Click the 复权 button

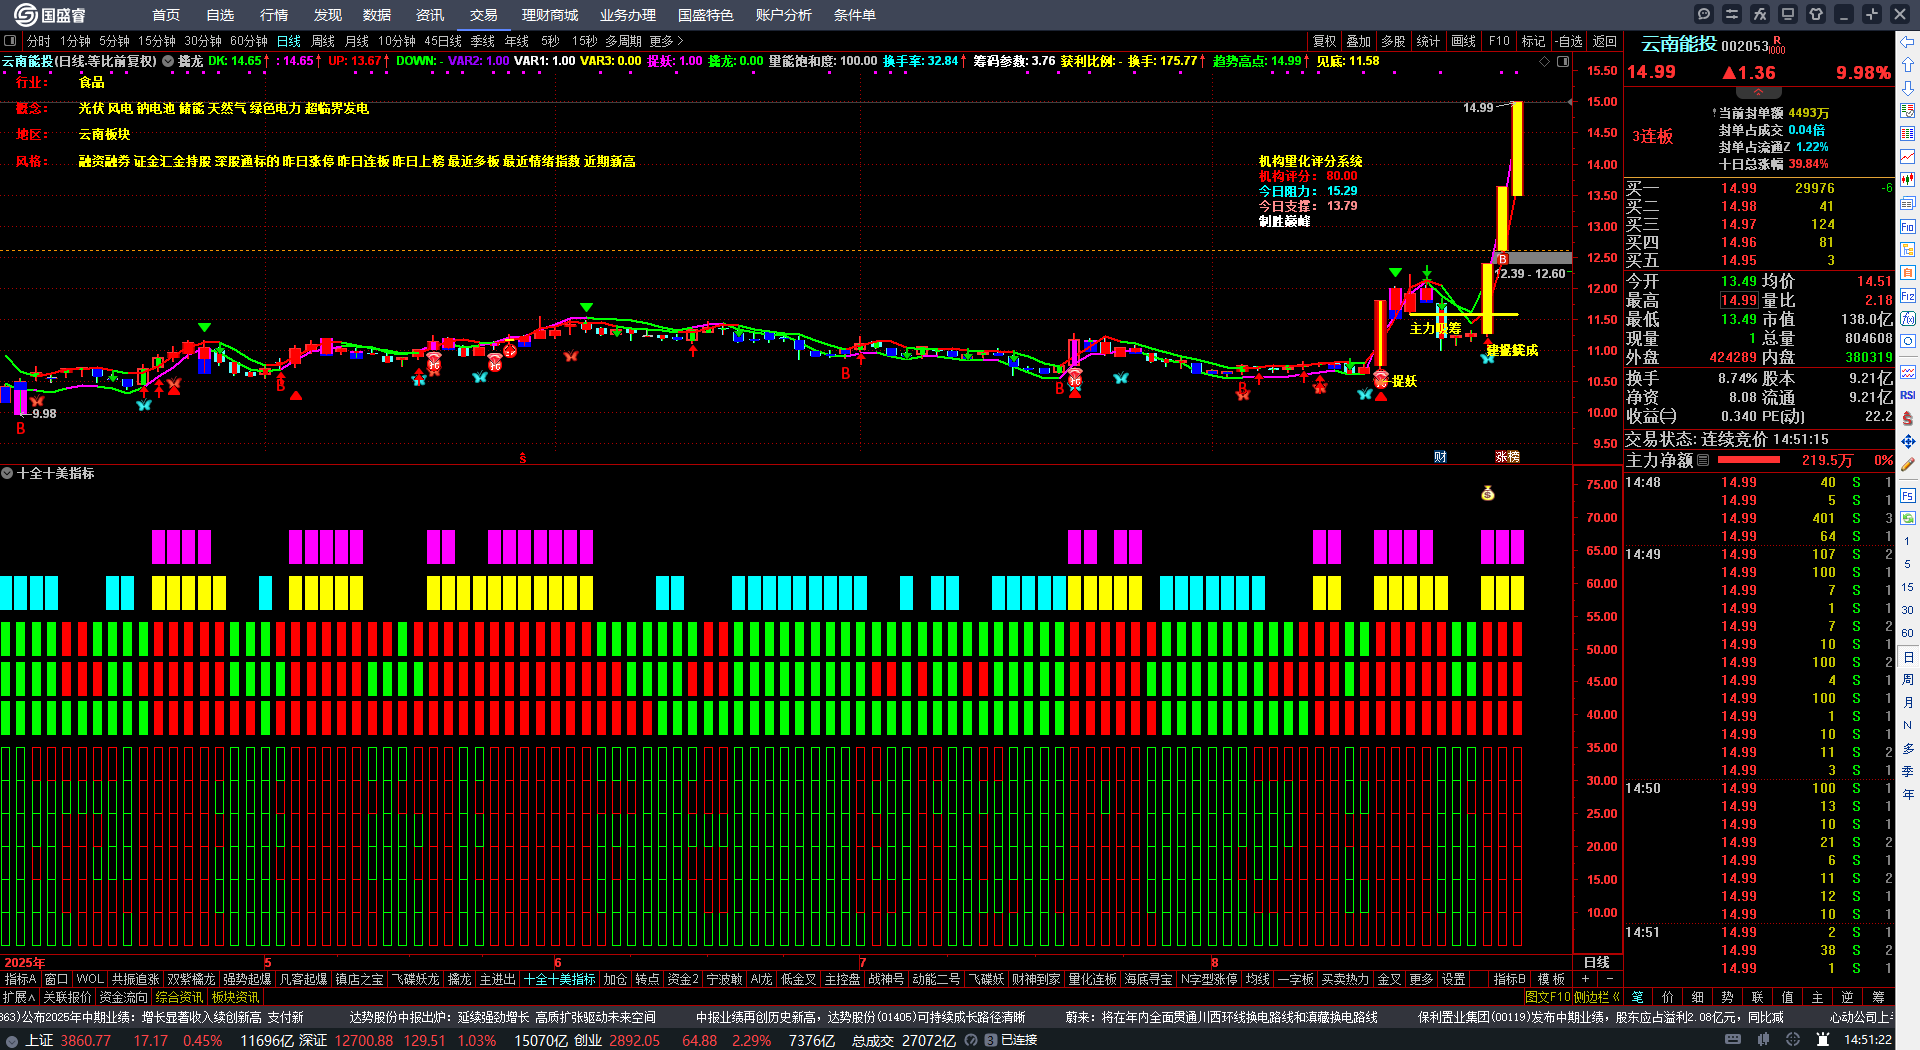point(1324,41)
